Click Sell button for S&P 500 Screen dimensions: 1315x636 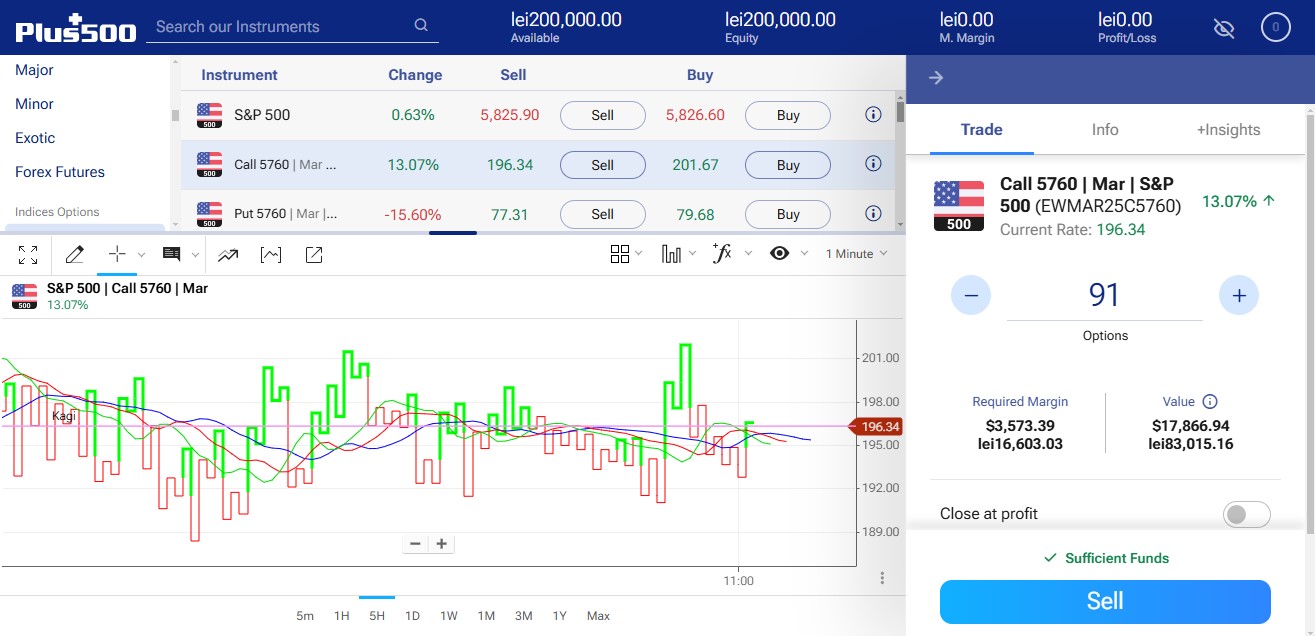point(602,115)
